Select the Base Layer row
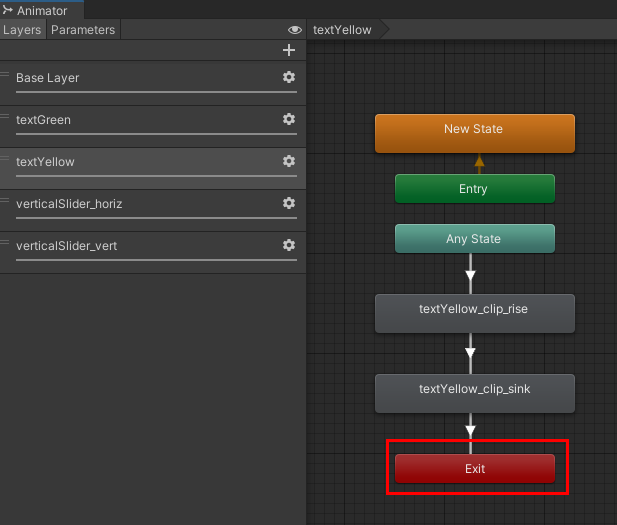The image size is (617, 525). 153,83
